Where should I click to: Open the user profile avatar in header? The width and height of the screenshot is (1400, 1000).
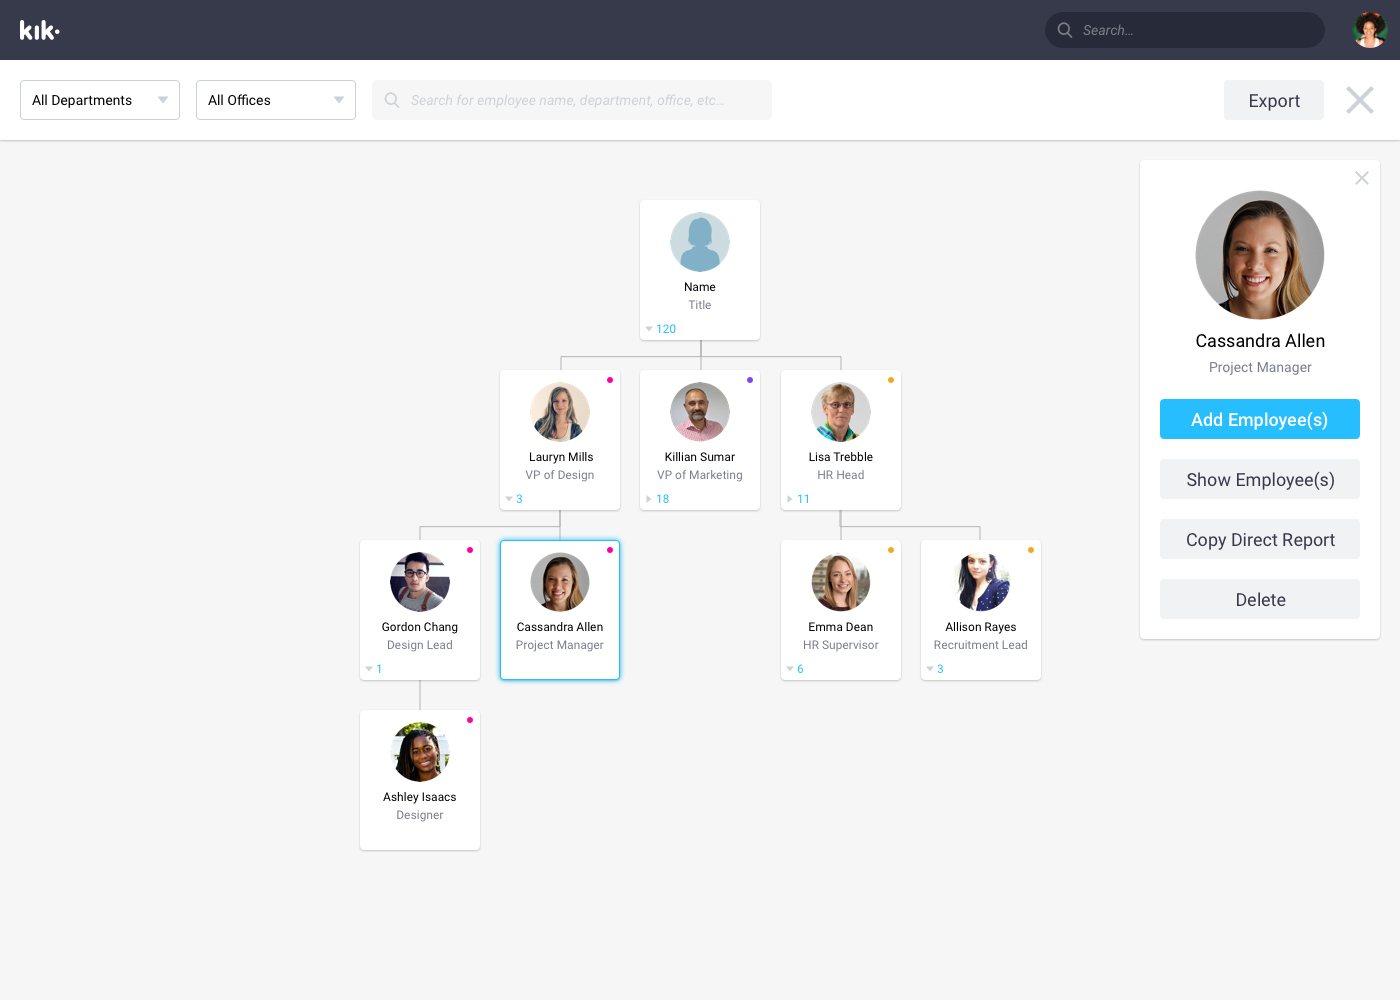click(1369, 30)
